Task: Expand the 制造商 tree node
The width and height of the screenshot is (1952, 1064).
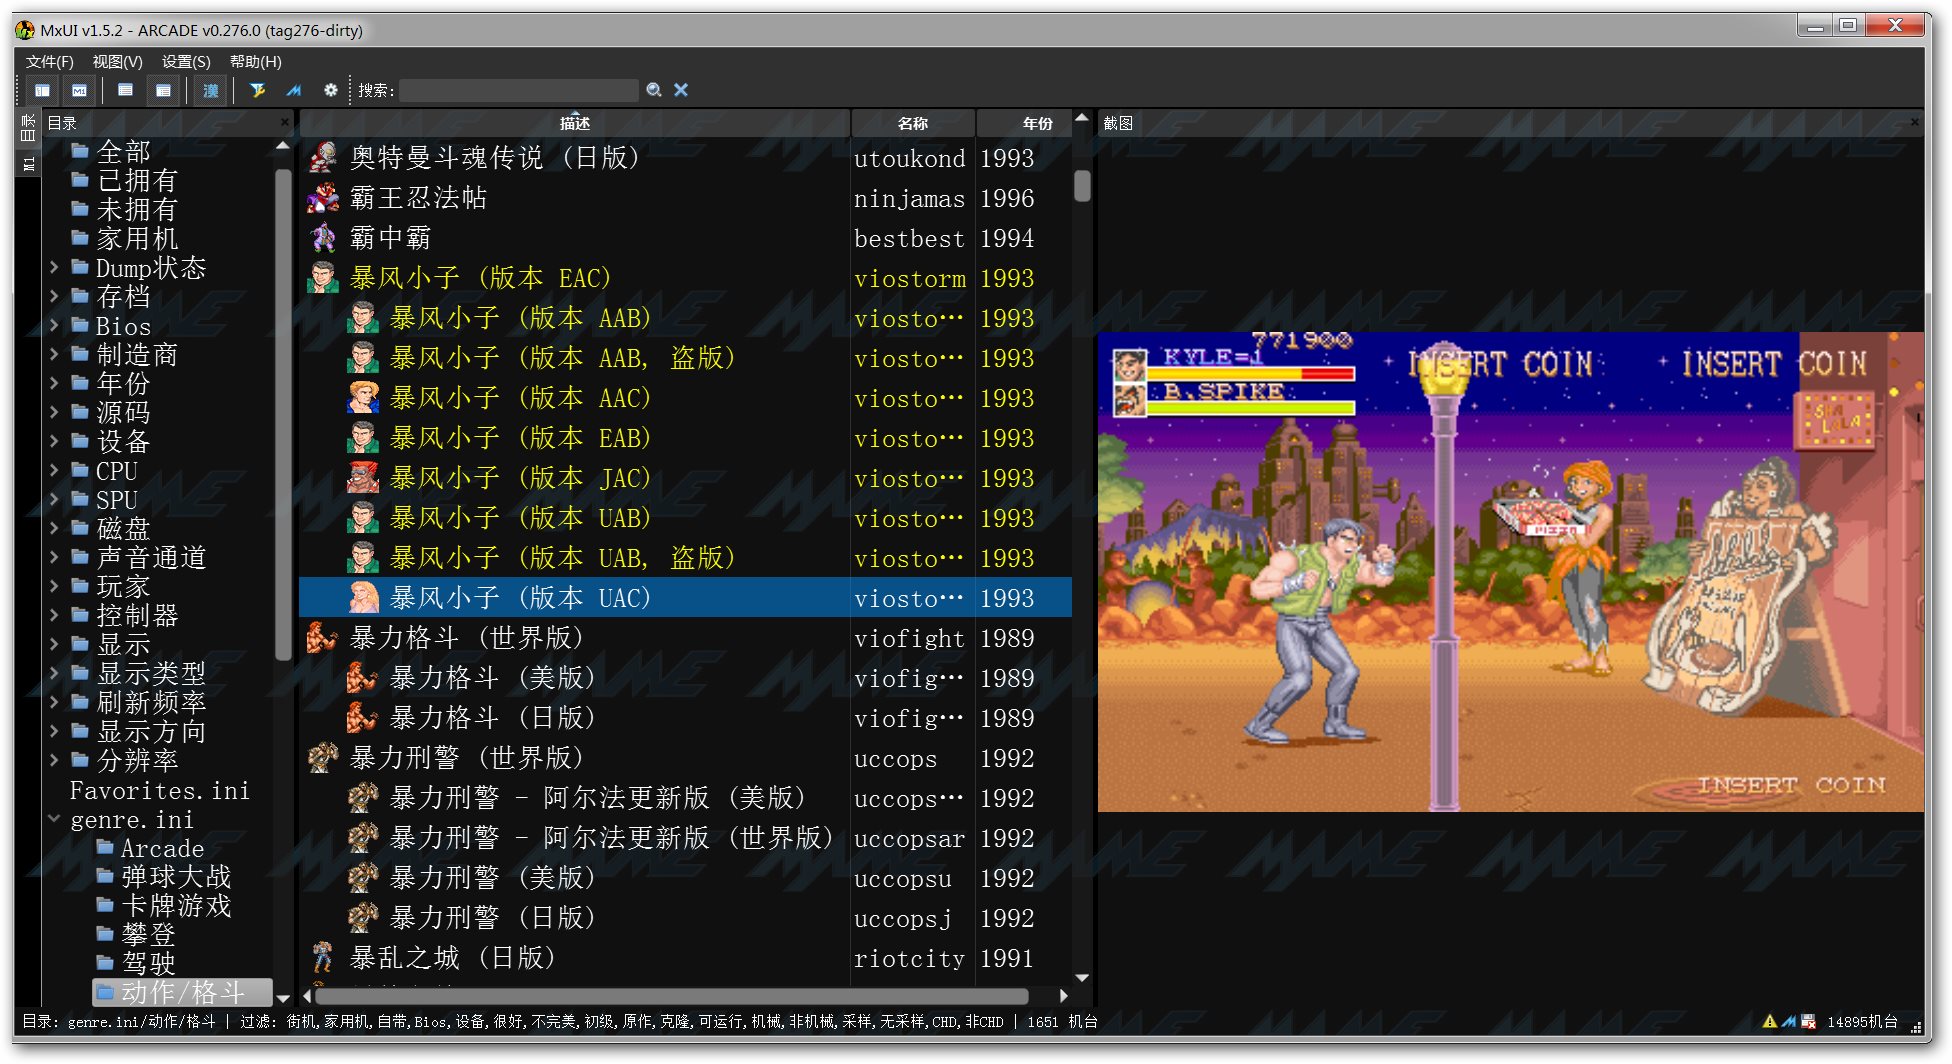Action: [54, 354]
